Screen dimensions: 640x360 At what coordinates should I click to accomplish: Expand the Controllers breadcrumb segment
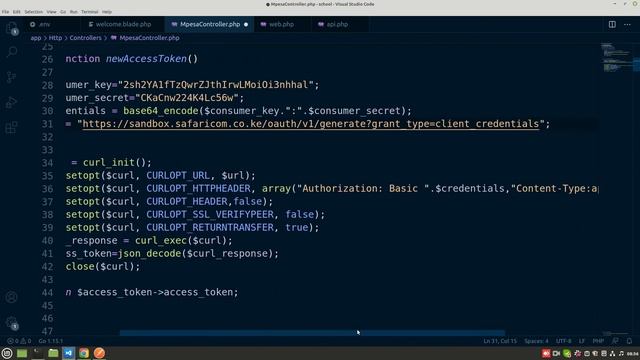click(85, 38)
